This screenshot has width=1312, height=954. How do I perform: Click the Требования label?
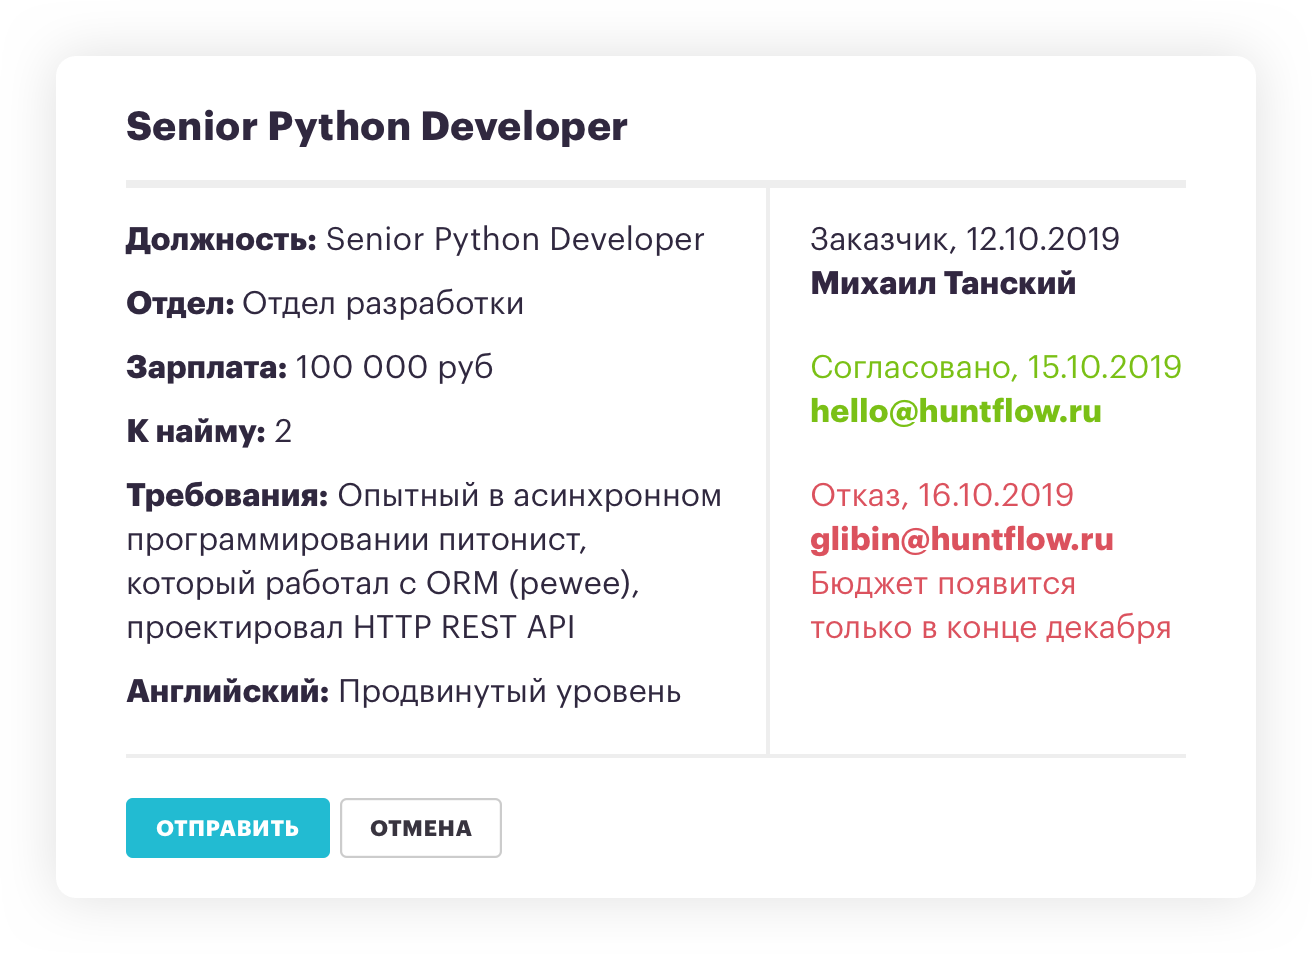point(227,496)
